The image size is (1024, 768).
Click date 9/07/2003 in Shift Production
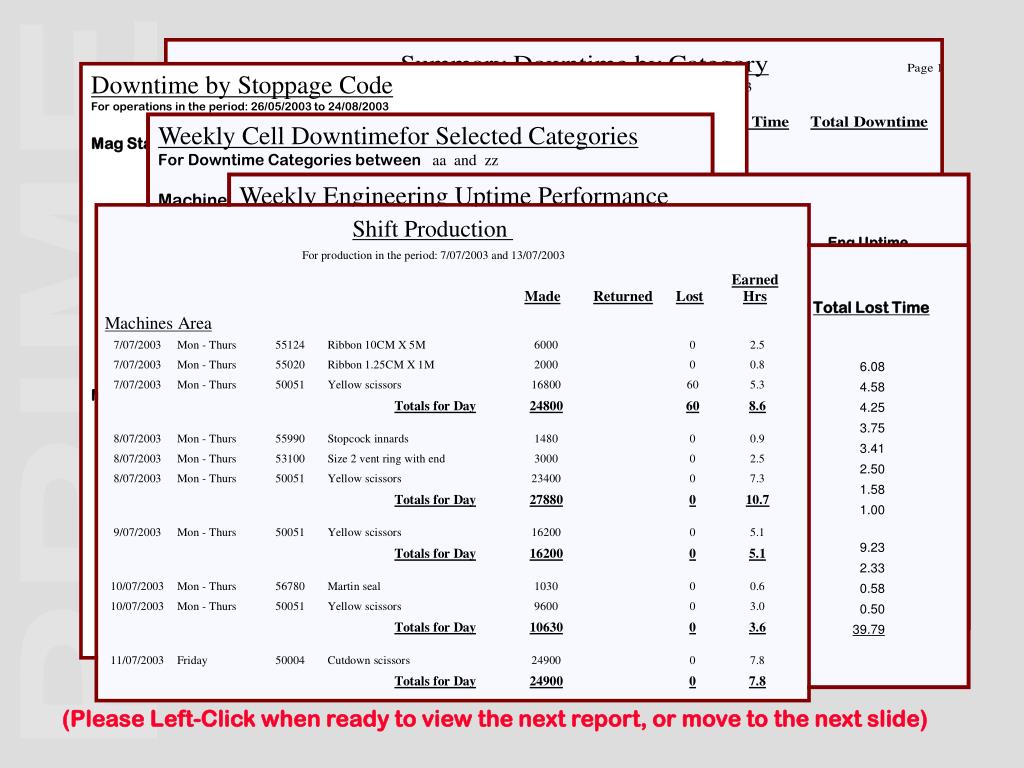point(137,532)
